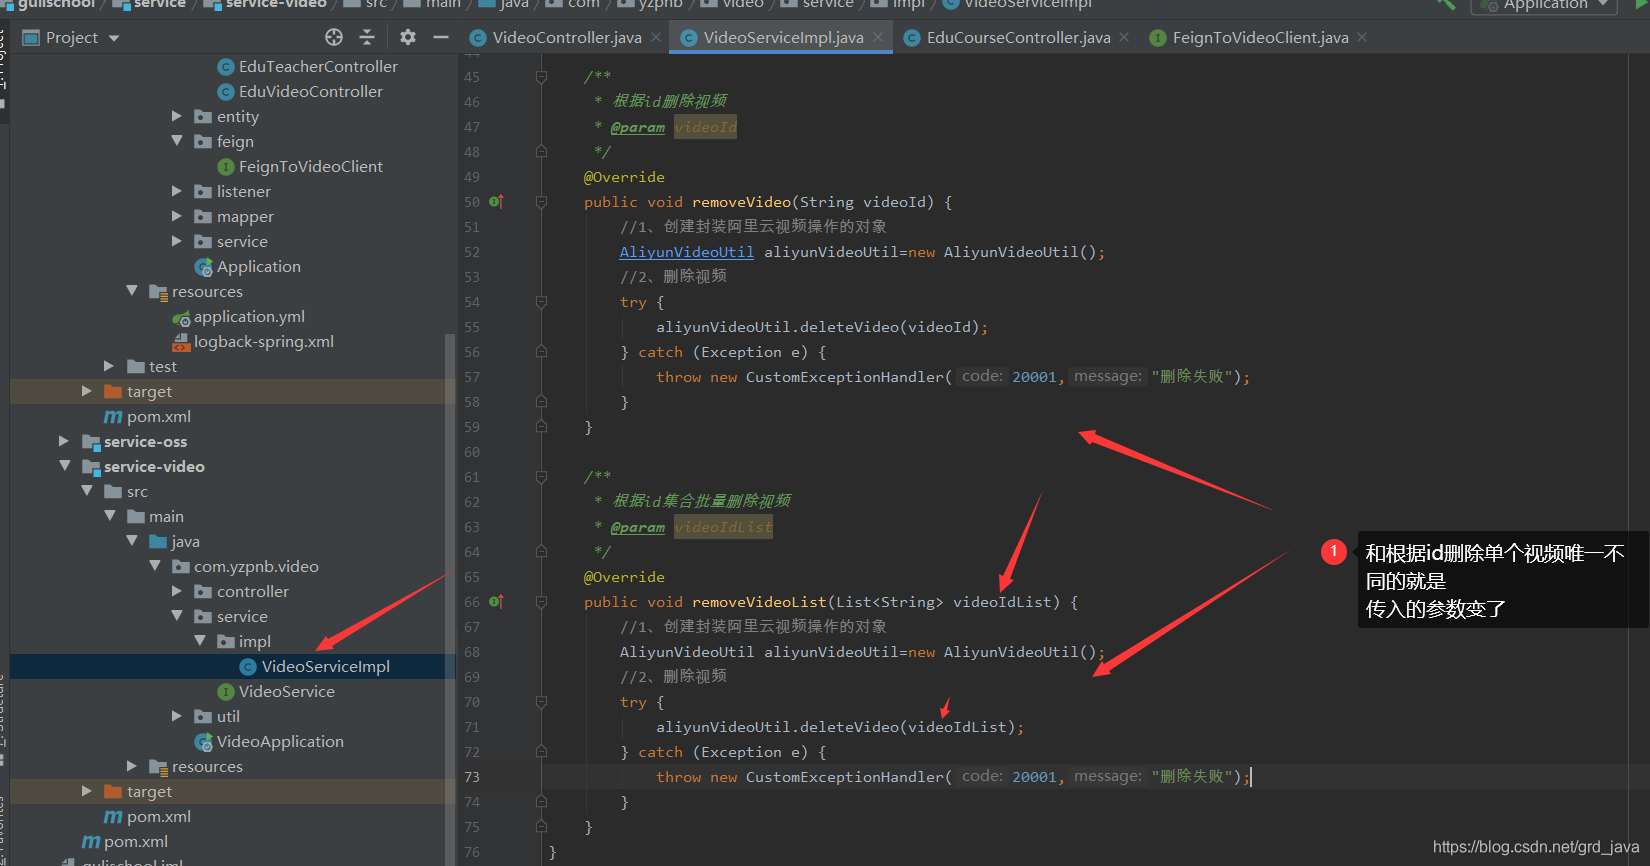Click removeVideoList method name on line 66

point(759,602)
